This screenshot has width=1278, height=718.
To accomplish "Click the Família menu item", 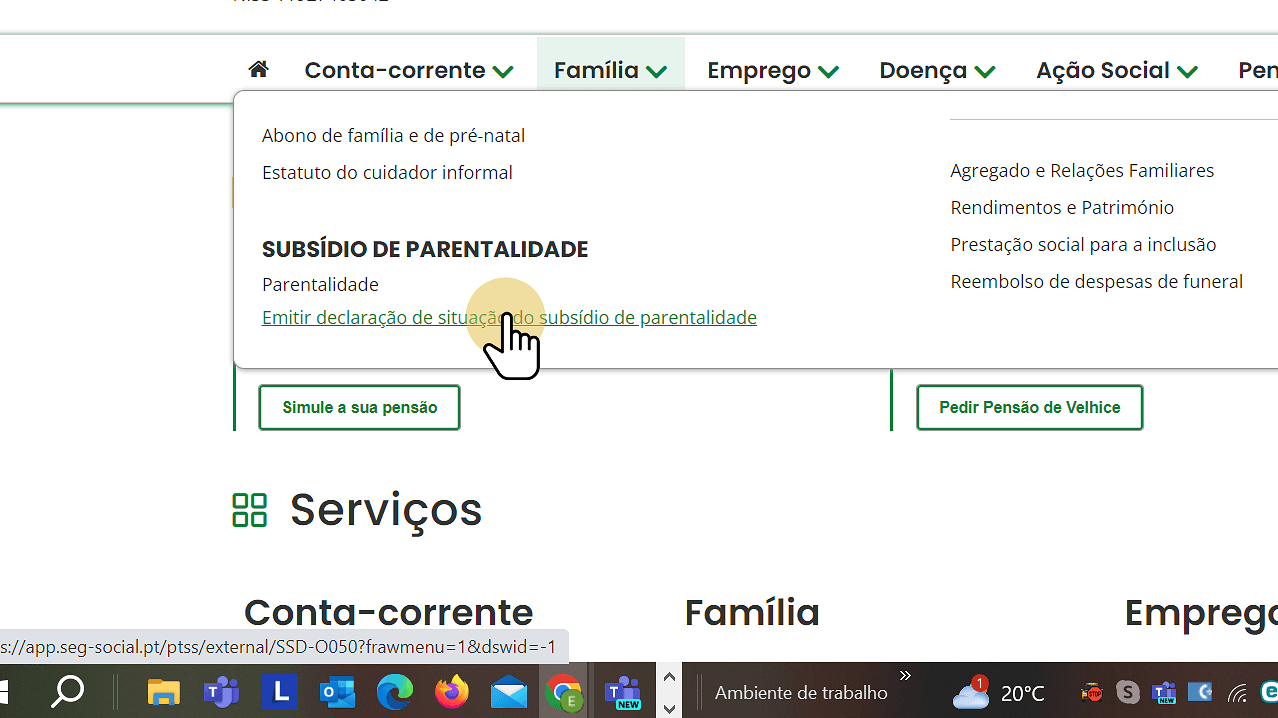I will pos(610,69).
